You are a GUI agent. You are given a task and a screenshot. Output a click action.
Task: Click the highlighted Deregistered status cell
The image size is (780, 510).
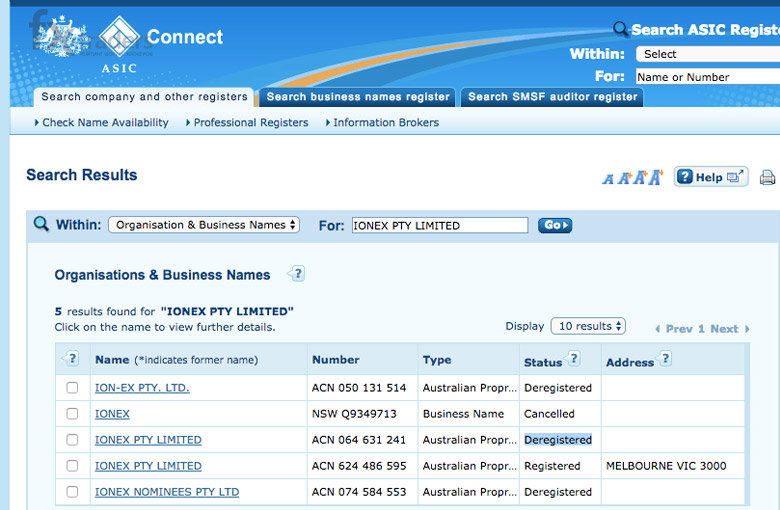[x=558, y=440]
